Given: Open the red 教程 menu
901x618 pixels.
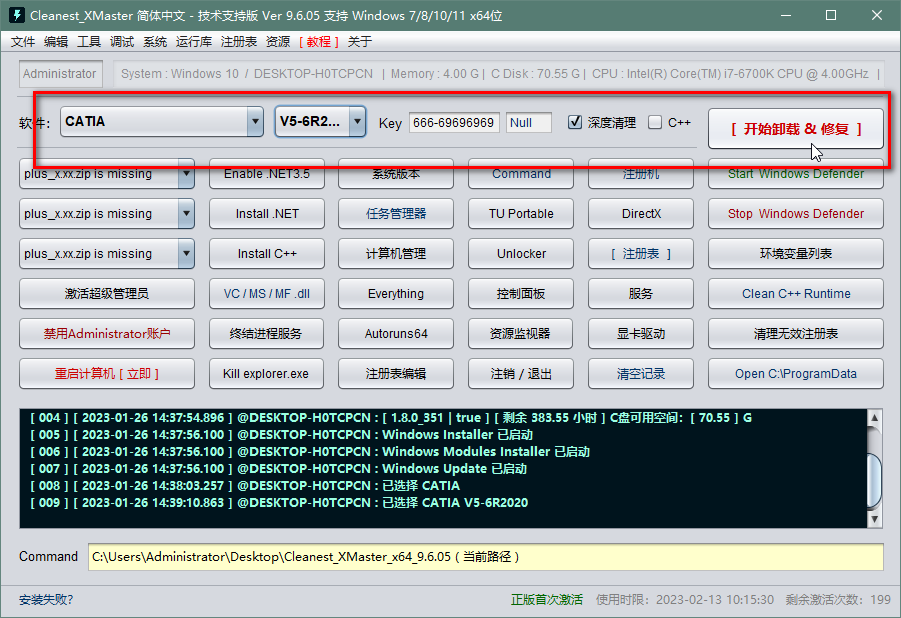Looking at the screenshot, I should (319, 41).
